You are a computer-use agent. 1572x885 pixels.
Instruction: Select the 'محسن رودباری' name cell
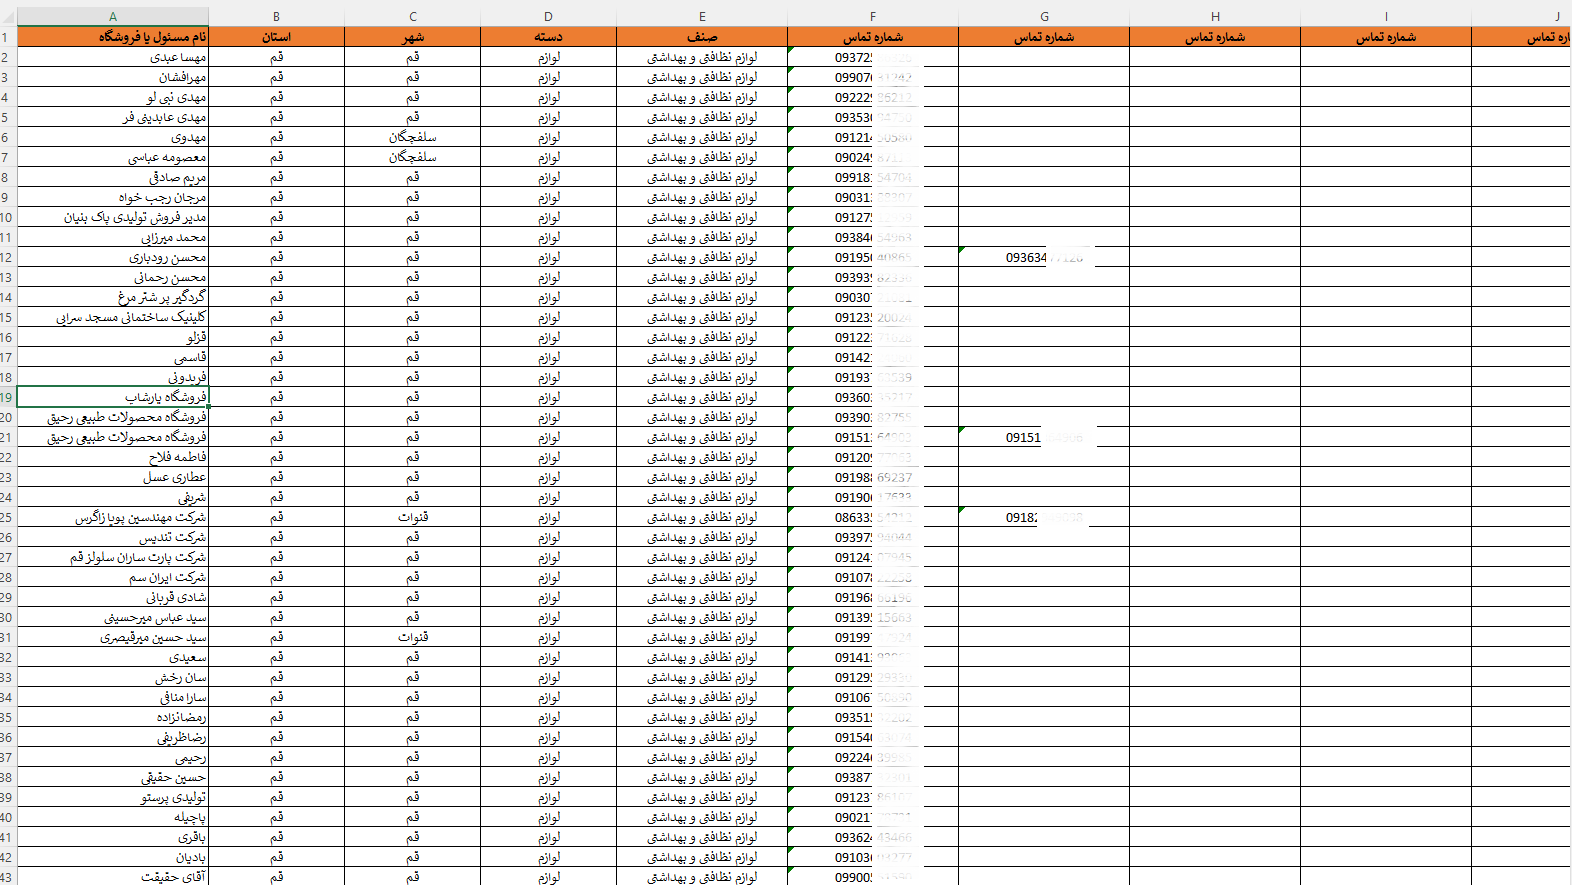point(113,257)
